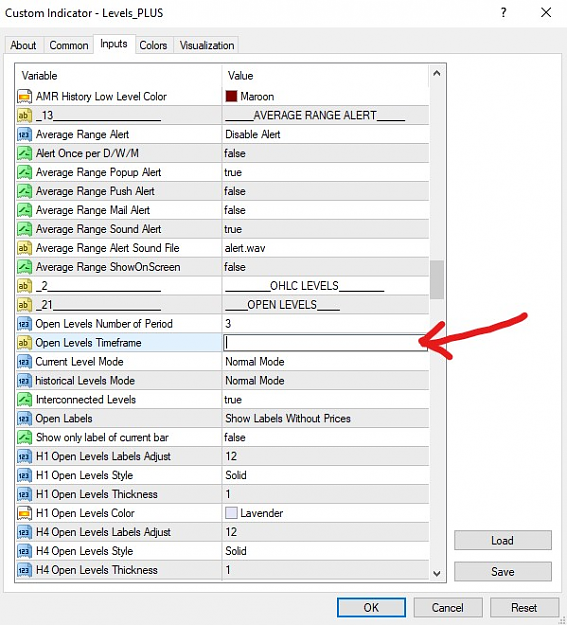The width and height of the screenshot is (567, 625).
Task: Click the integer icon beside H1 Open Levels Style
Action: (24, 475)
